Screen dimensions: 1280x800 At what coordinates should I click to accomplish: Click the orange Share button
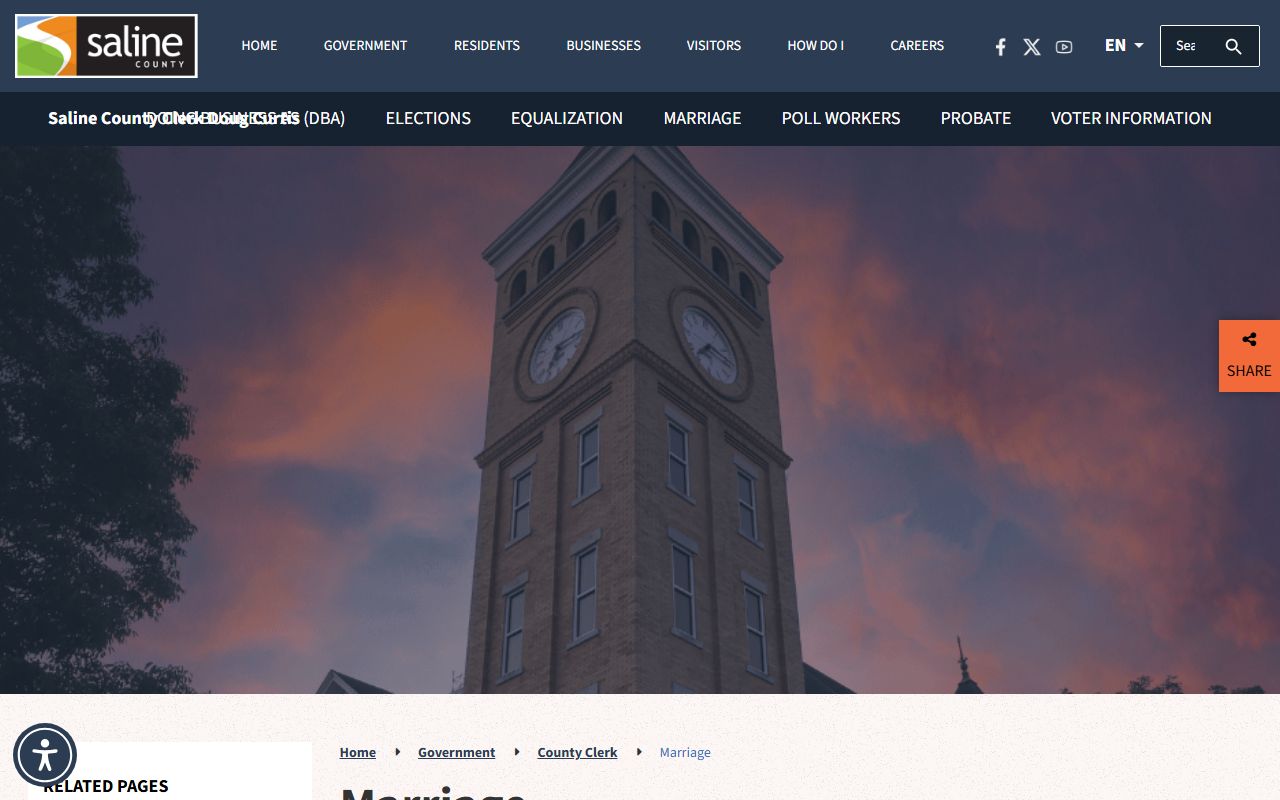coord(1249,356)
